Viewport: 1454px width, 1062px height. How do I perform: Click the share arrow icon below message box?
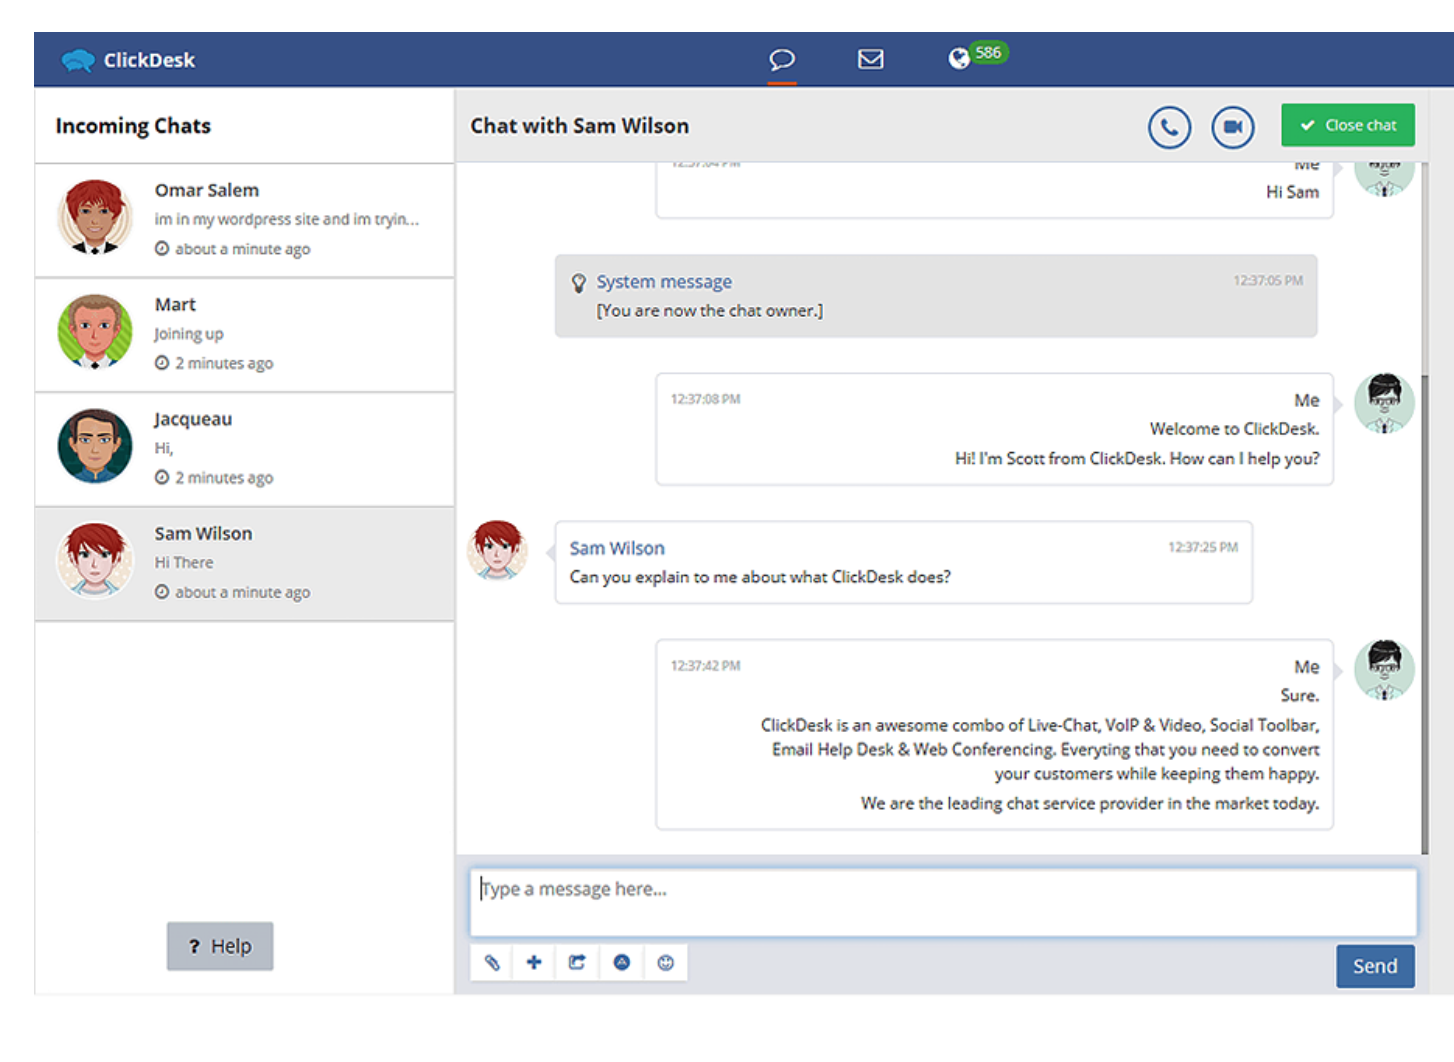[x=577, y=962]
